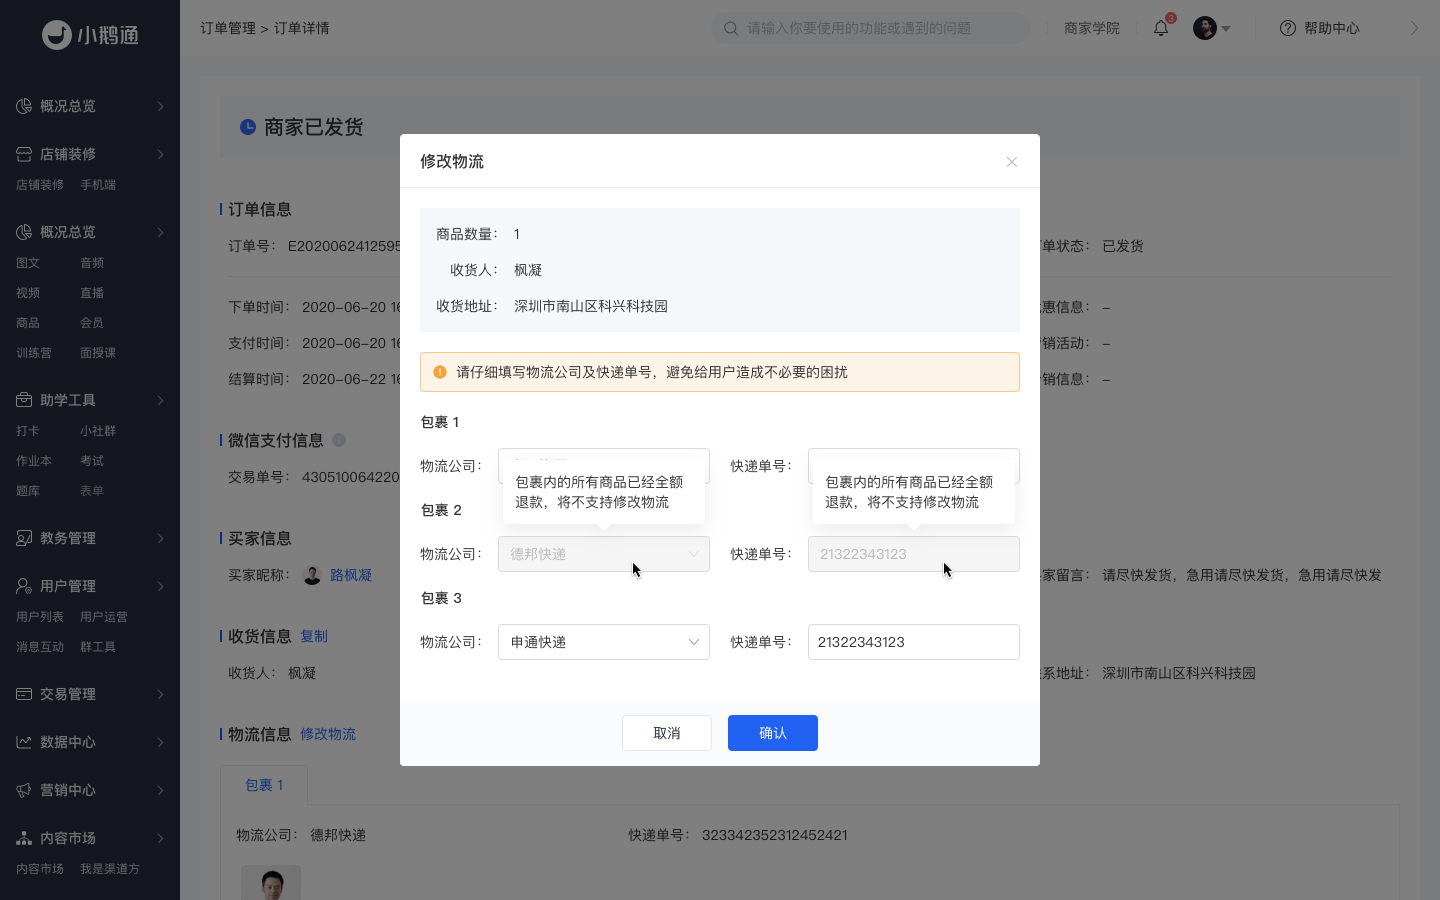Viewport: 1440px width, 900px height.
Task: Open buyer profile 路枫凝 link
Action: coord(351,575)
